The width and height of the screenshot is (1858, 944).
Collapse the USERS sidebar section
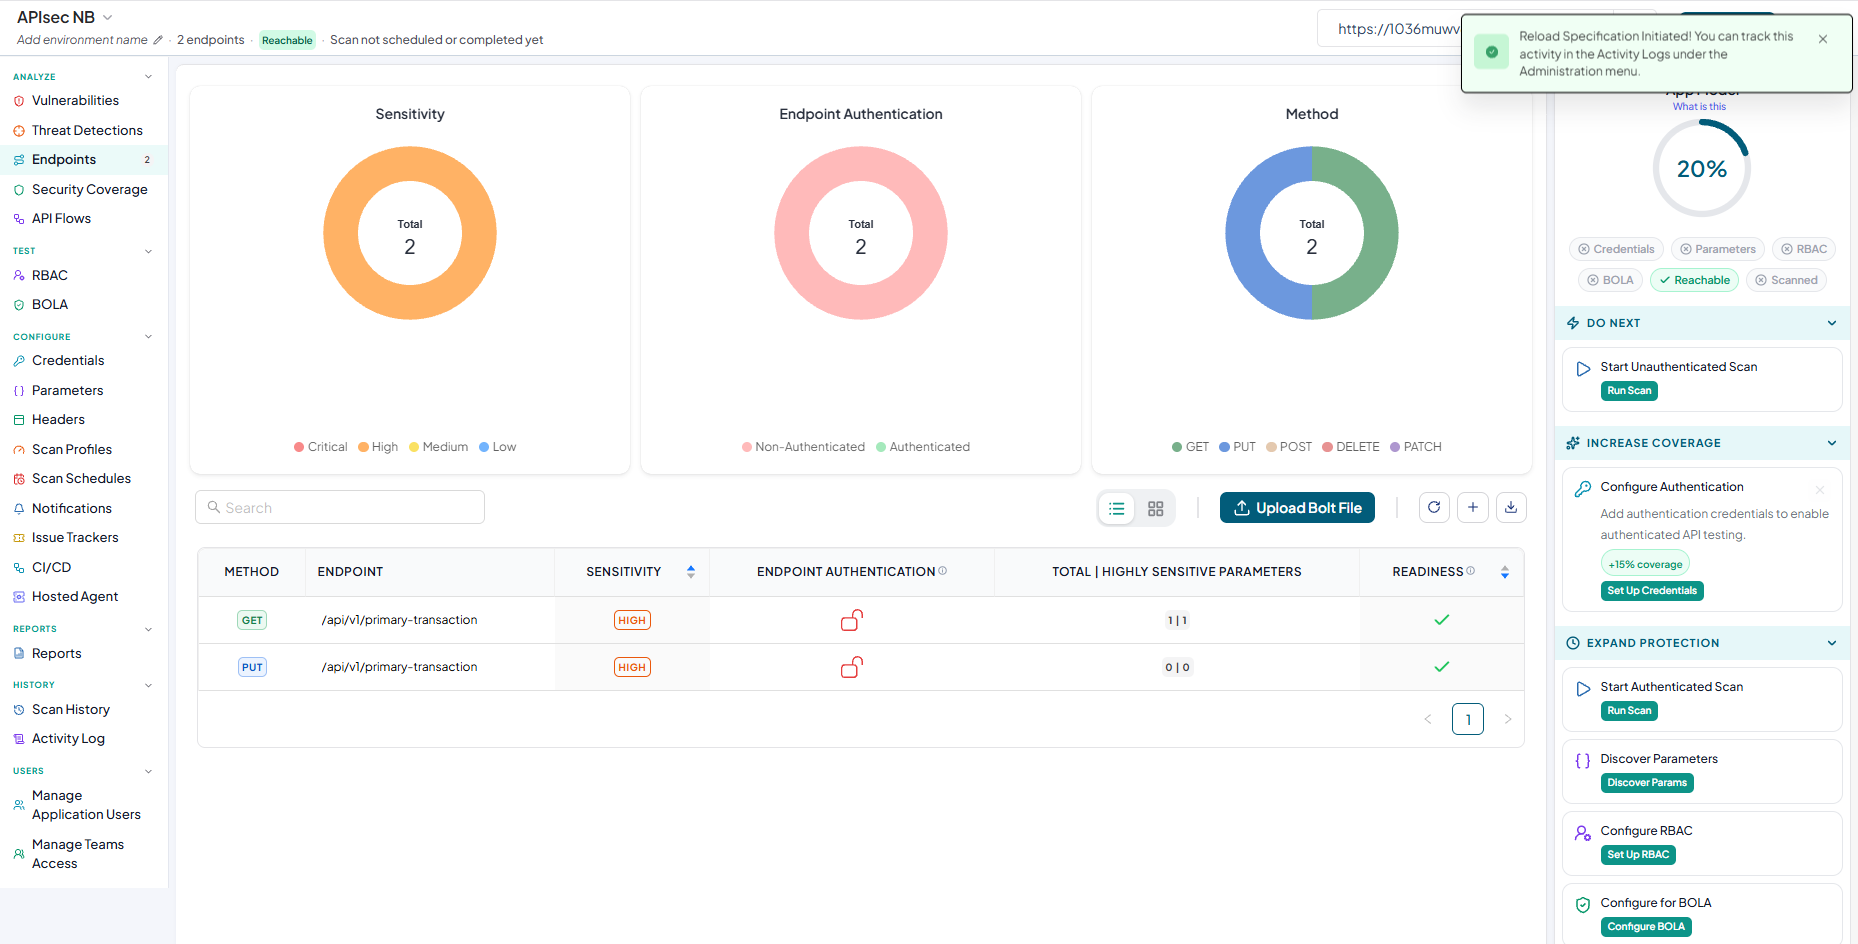pos(148,771)
